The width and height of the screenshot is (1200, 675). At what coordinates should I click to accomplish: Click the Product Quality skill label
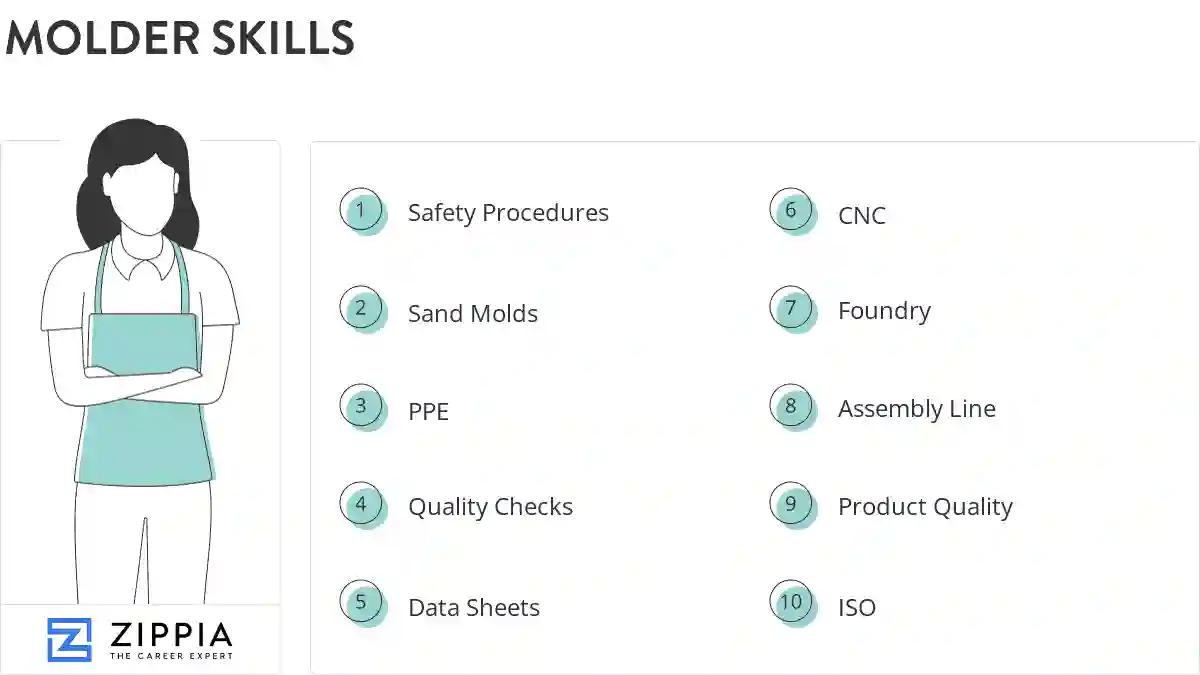point(925,507)
